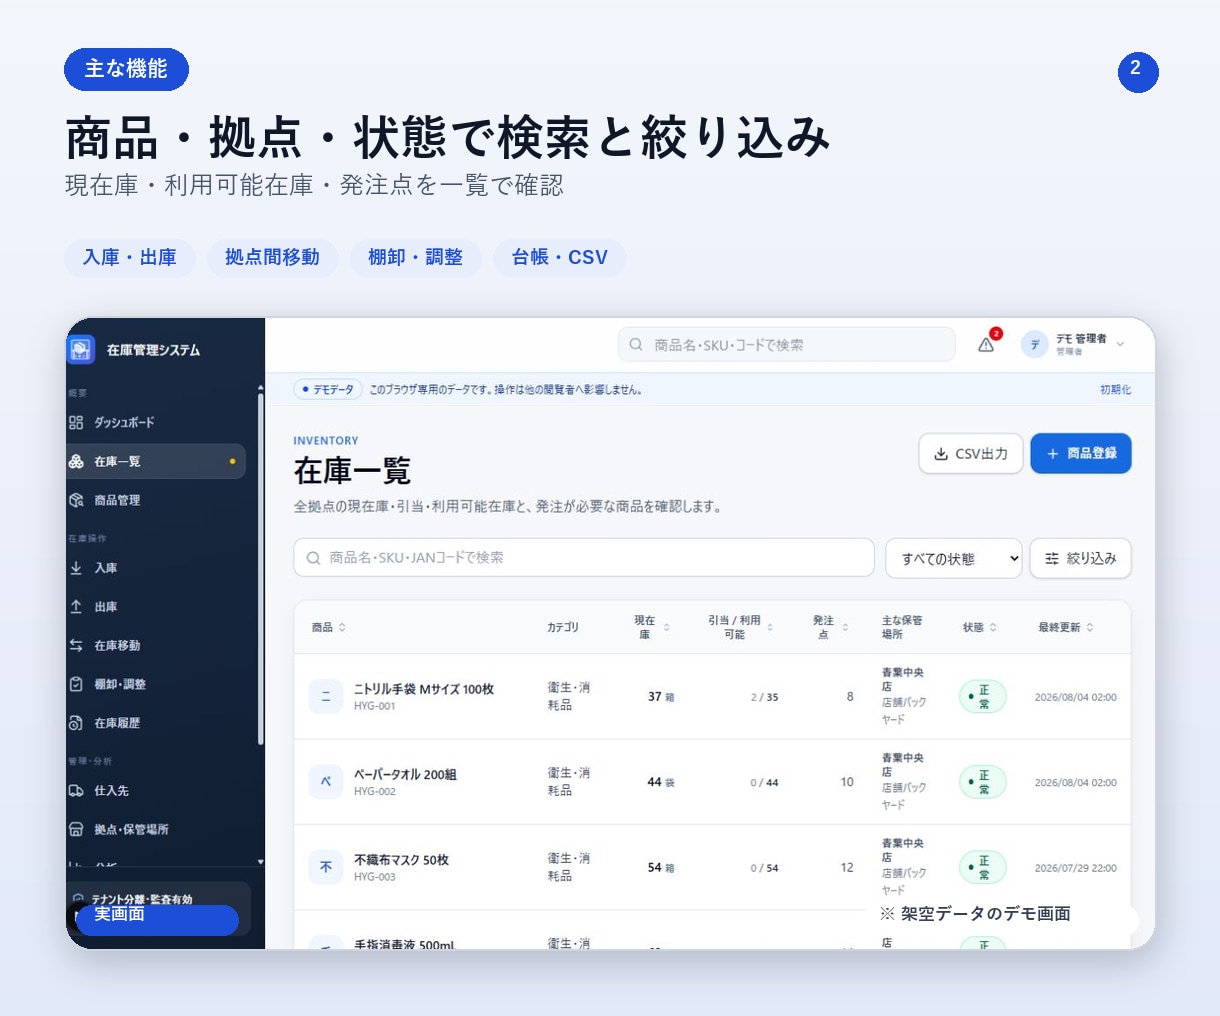Select the 入庫・出庫 feature chip
Viewport: 1220px width, 1016px height.
coord(130,258)
